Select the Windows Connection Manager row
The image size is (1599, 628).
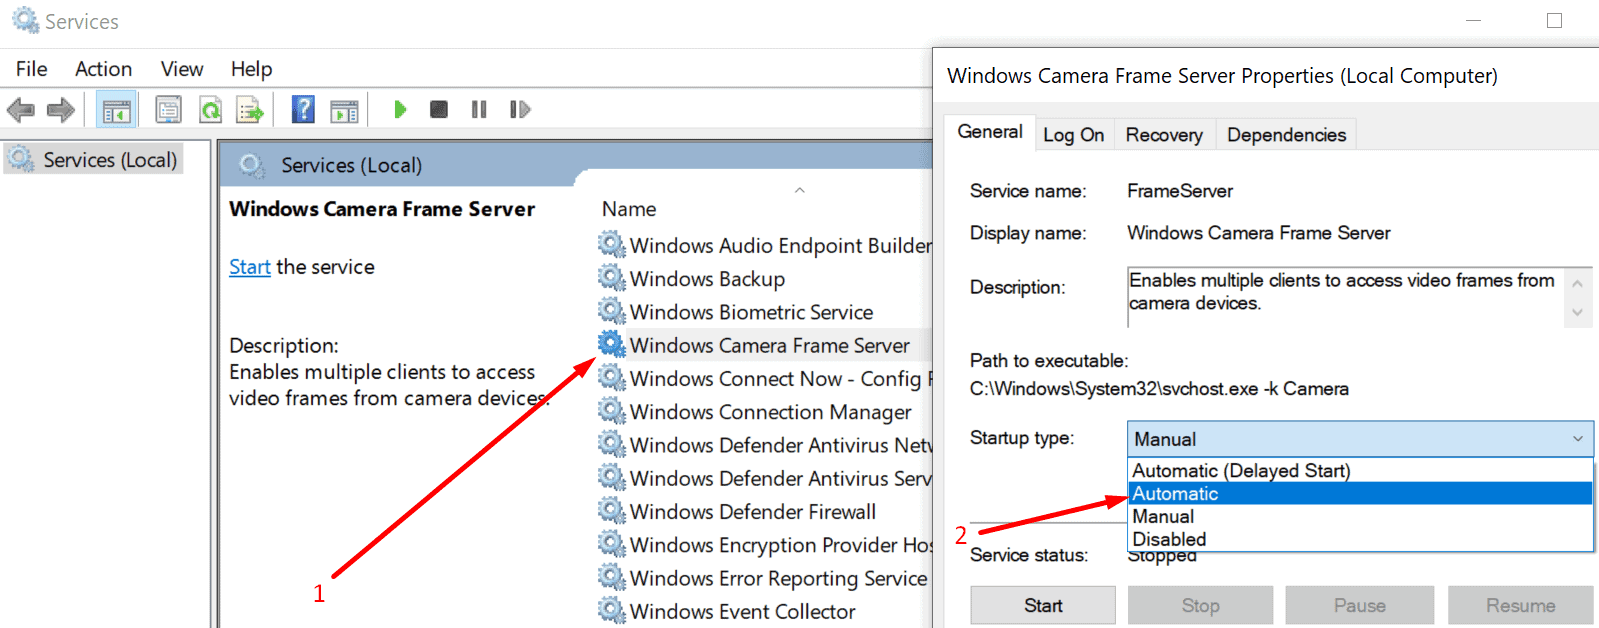[x=764, y=411]
